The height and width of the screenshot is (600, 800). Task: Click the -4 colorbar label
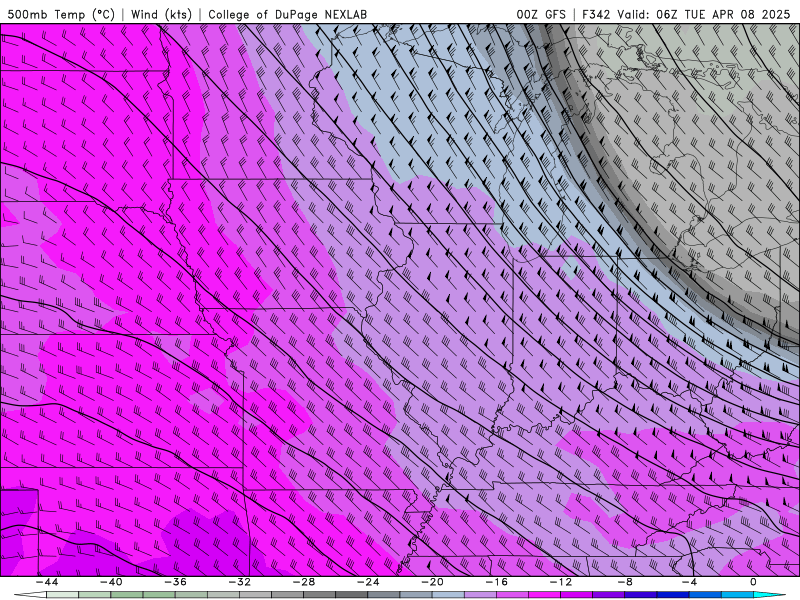tap(689, 582)
